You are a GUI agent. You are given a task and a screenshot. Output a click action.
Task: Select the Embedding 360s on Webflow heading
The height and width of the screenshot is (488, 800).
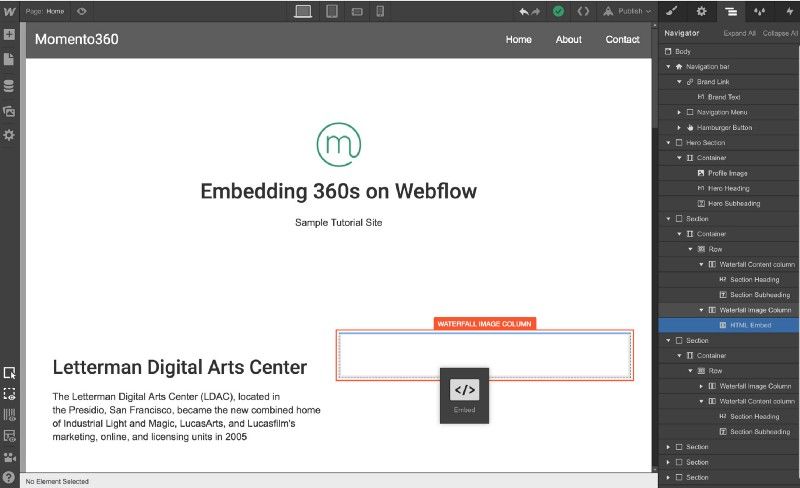338,191
